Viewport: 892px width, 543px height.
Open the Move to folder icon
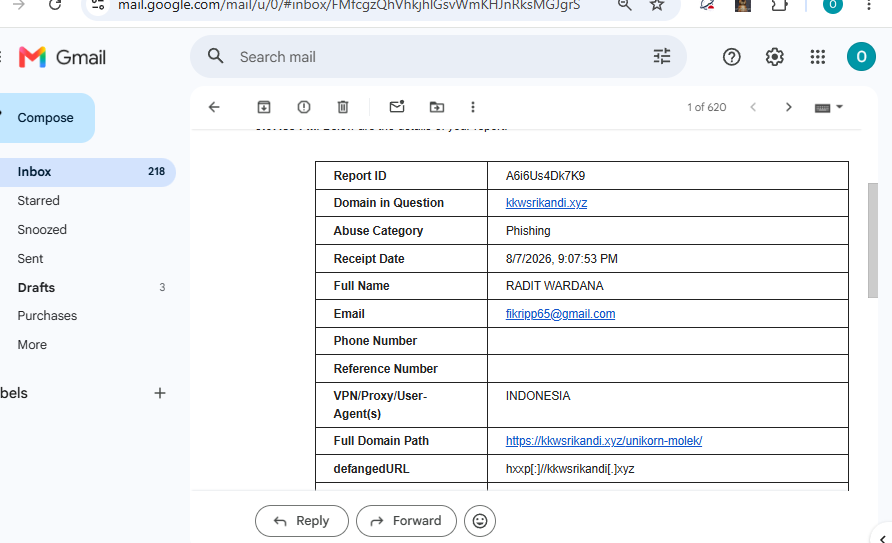tap(437, 107)
